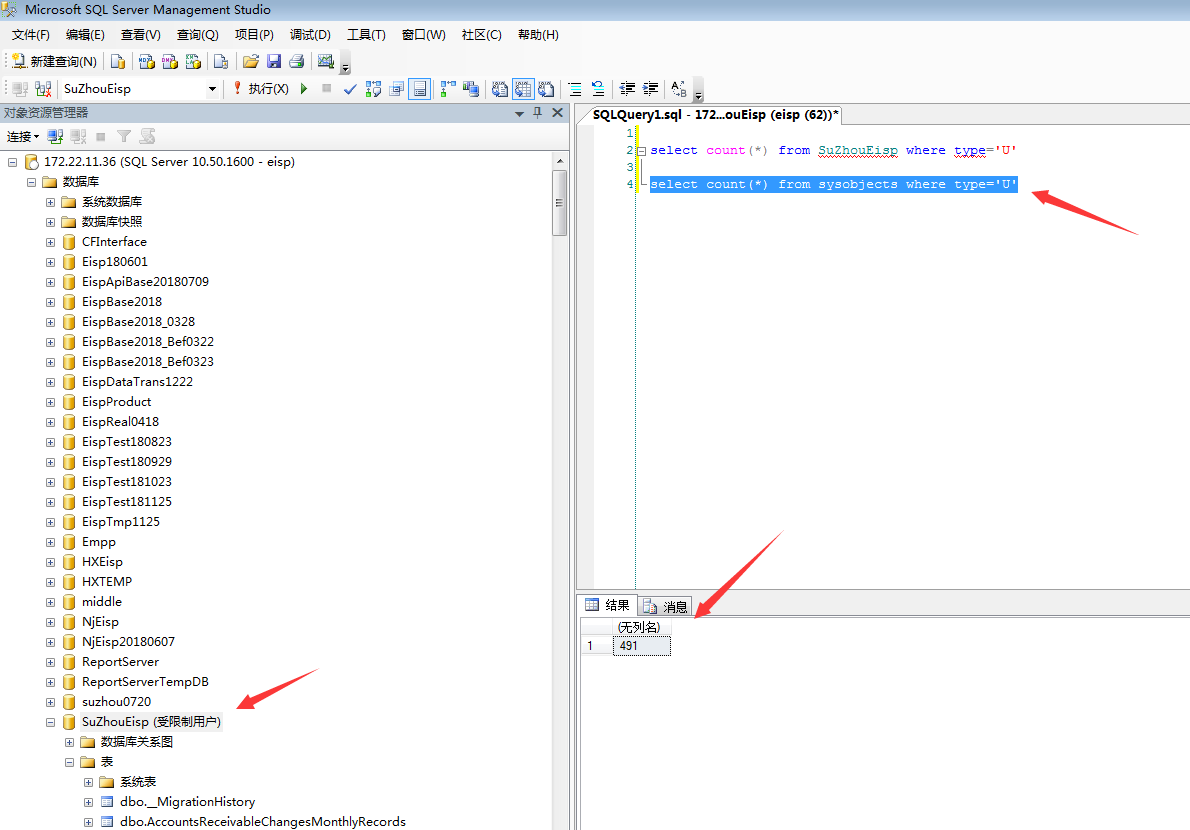Click the New Query button
Screen dimensions: 1190x830
[55, 61]
